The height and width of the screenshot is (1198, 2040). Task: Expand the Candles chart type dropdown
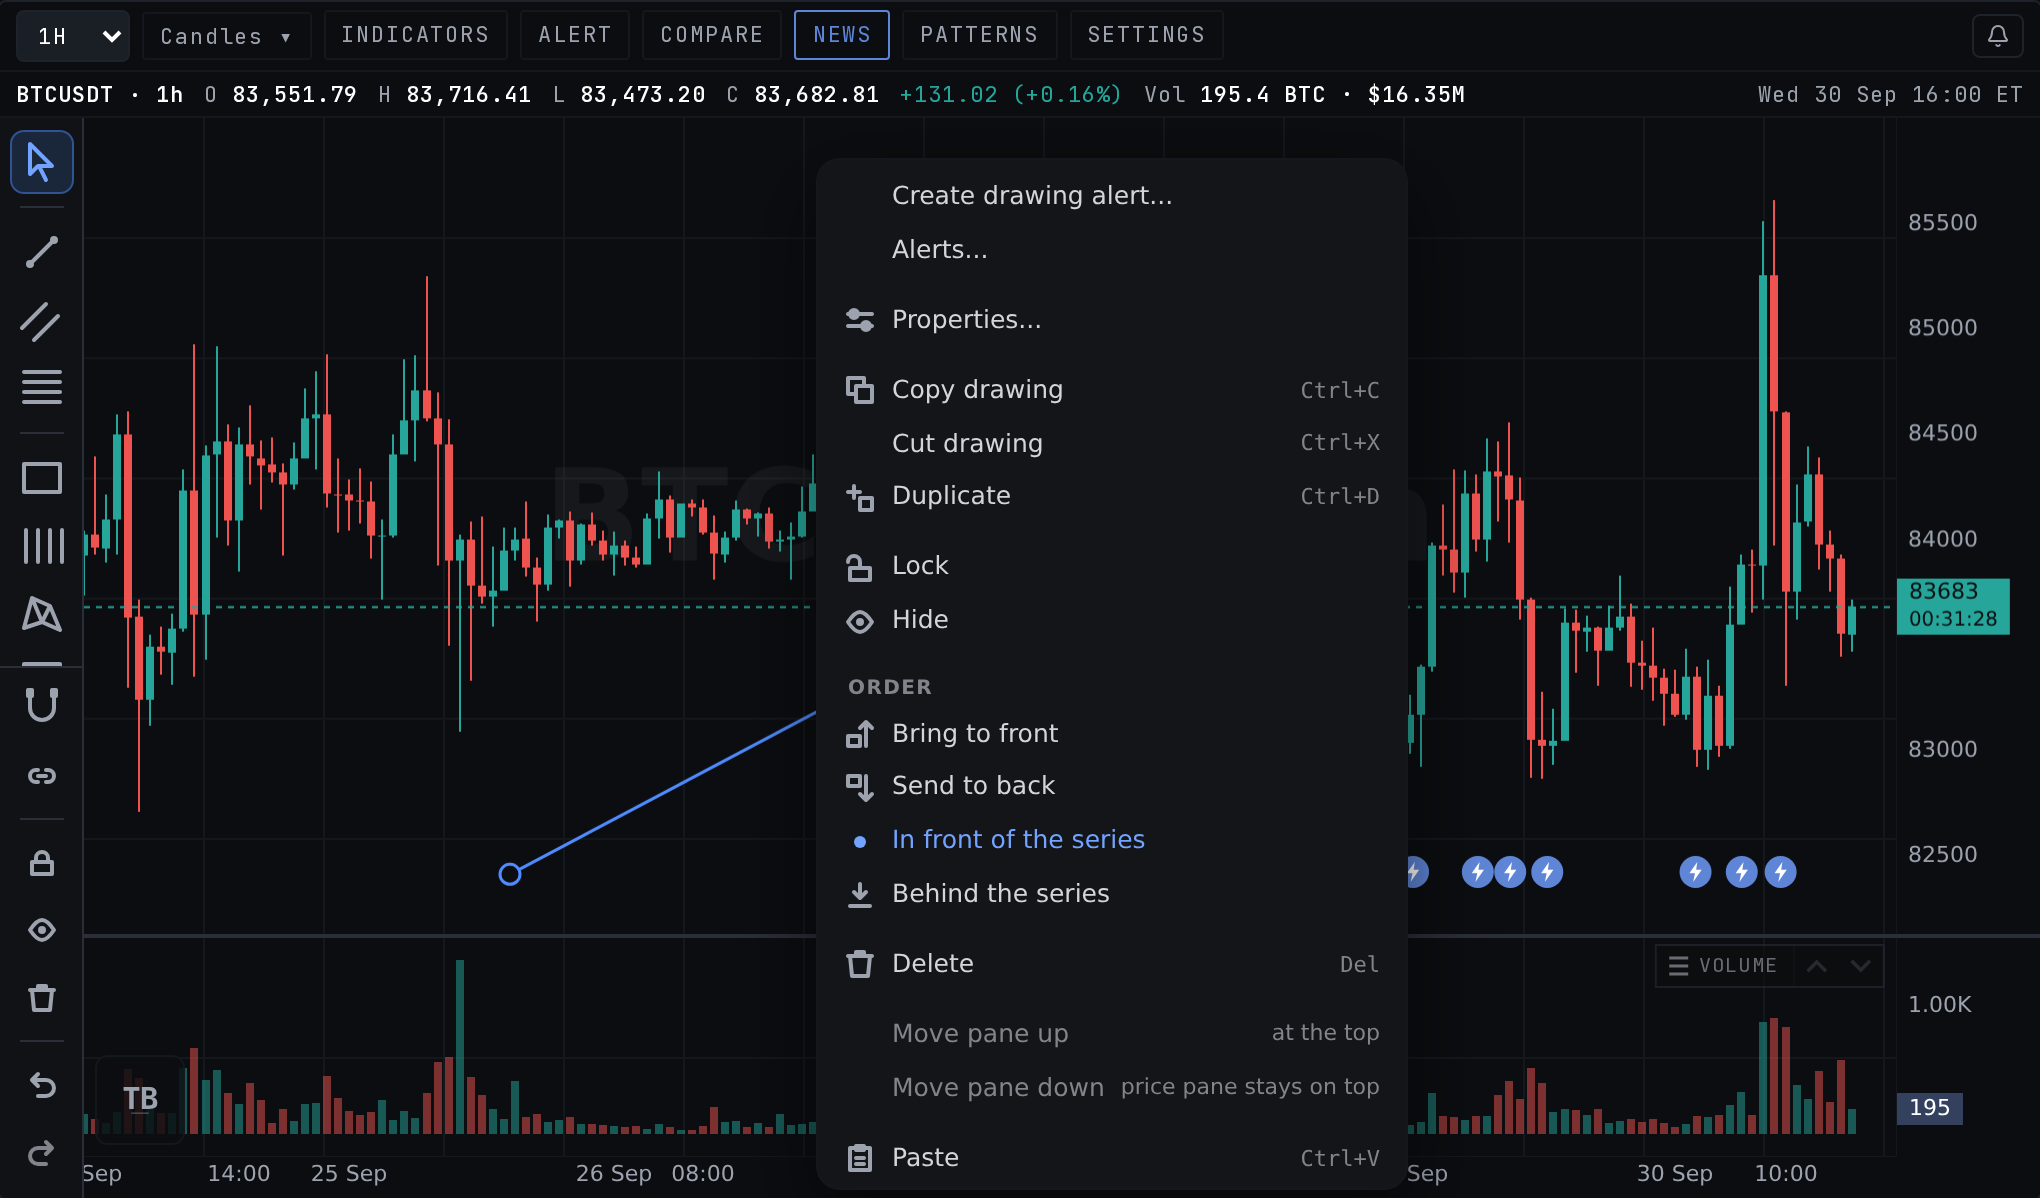click(226, 36)
